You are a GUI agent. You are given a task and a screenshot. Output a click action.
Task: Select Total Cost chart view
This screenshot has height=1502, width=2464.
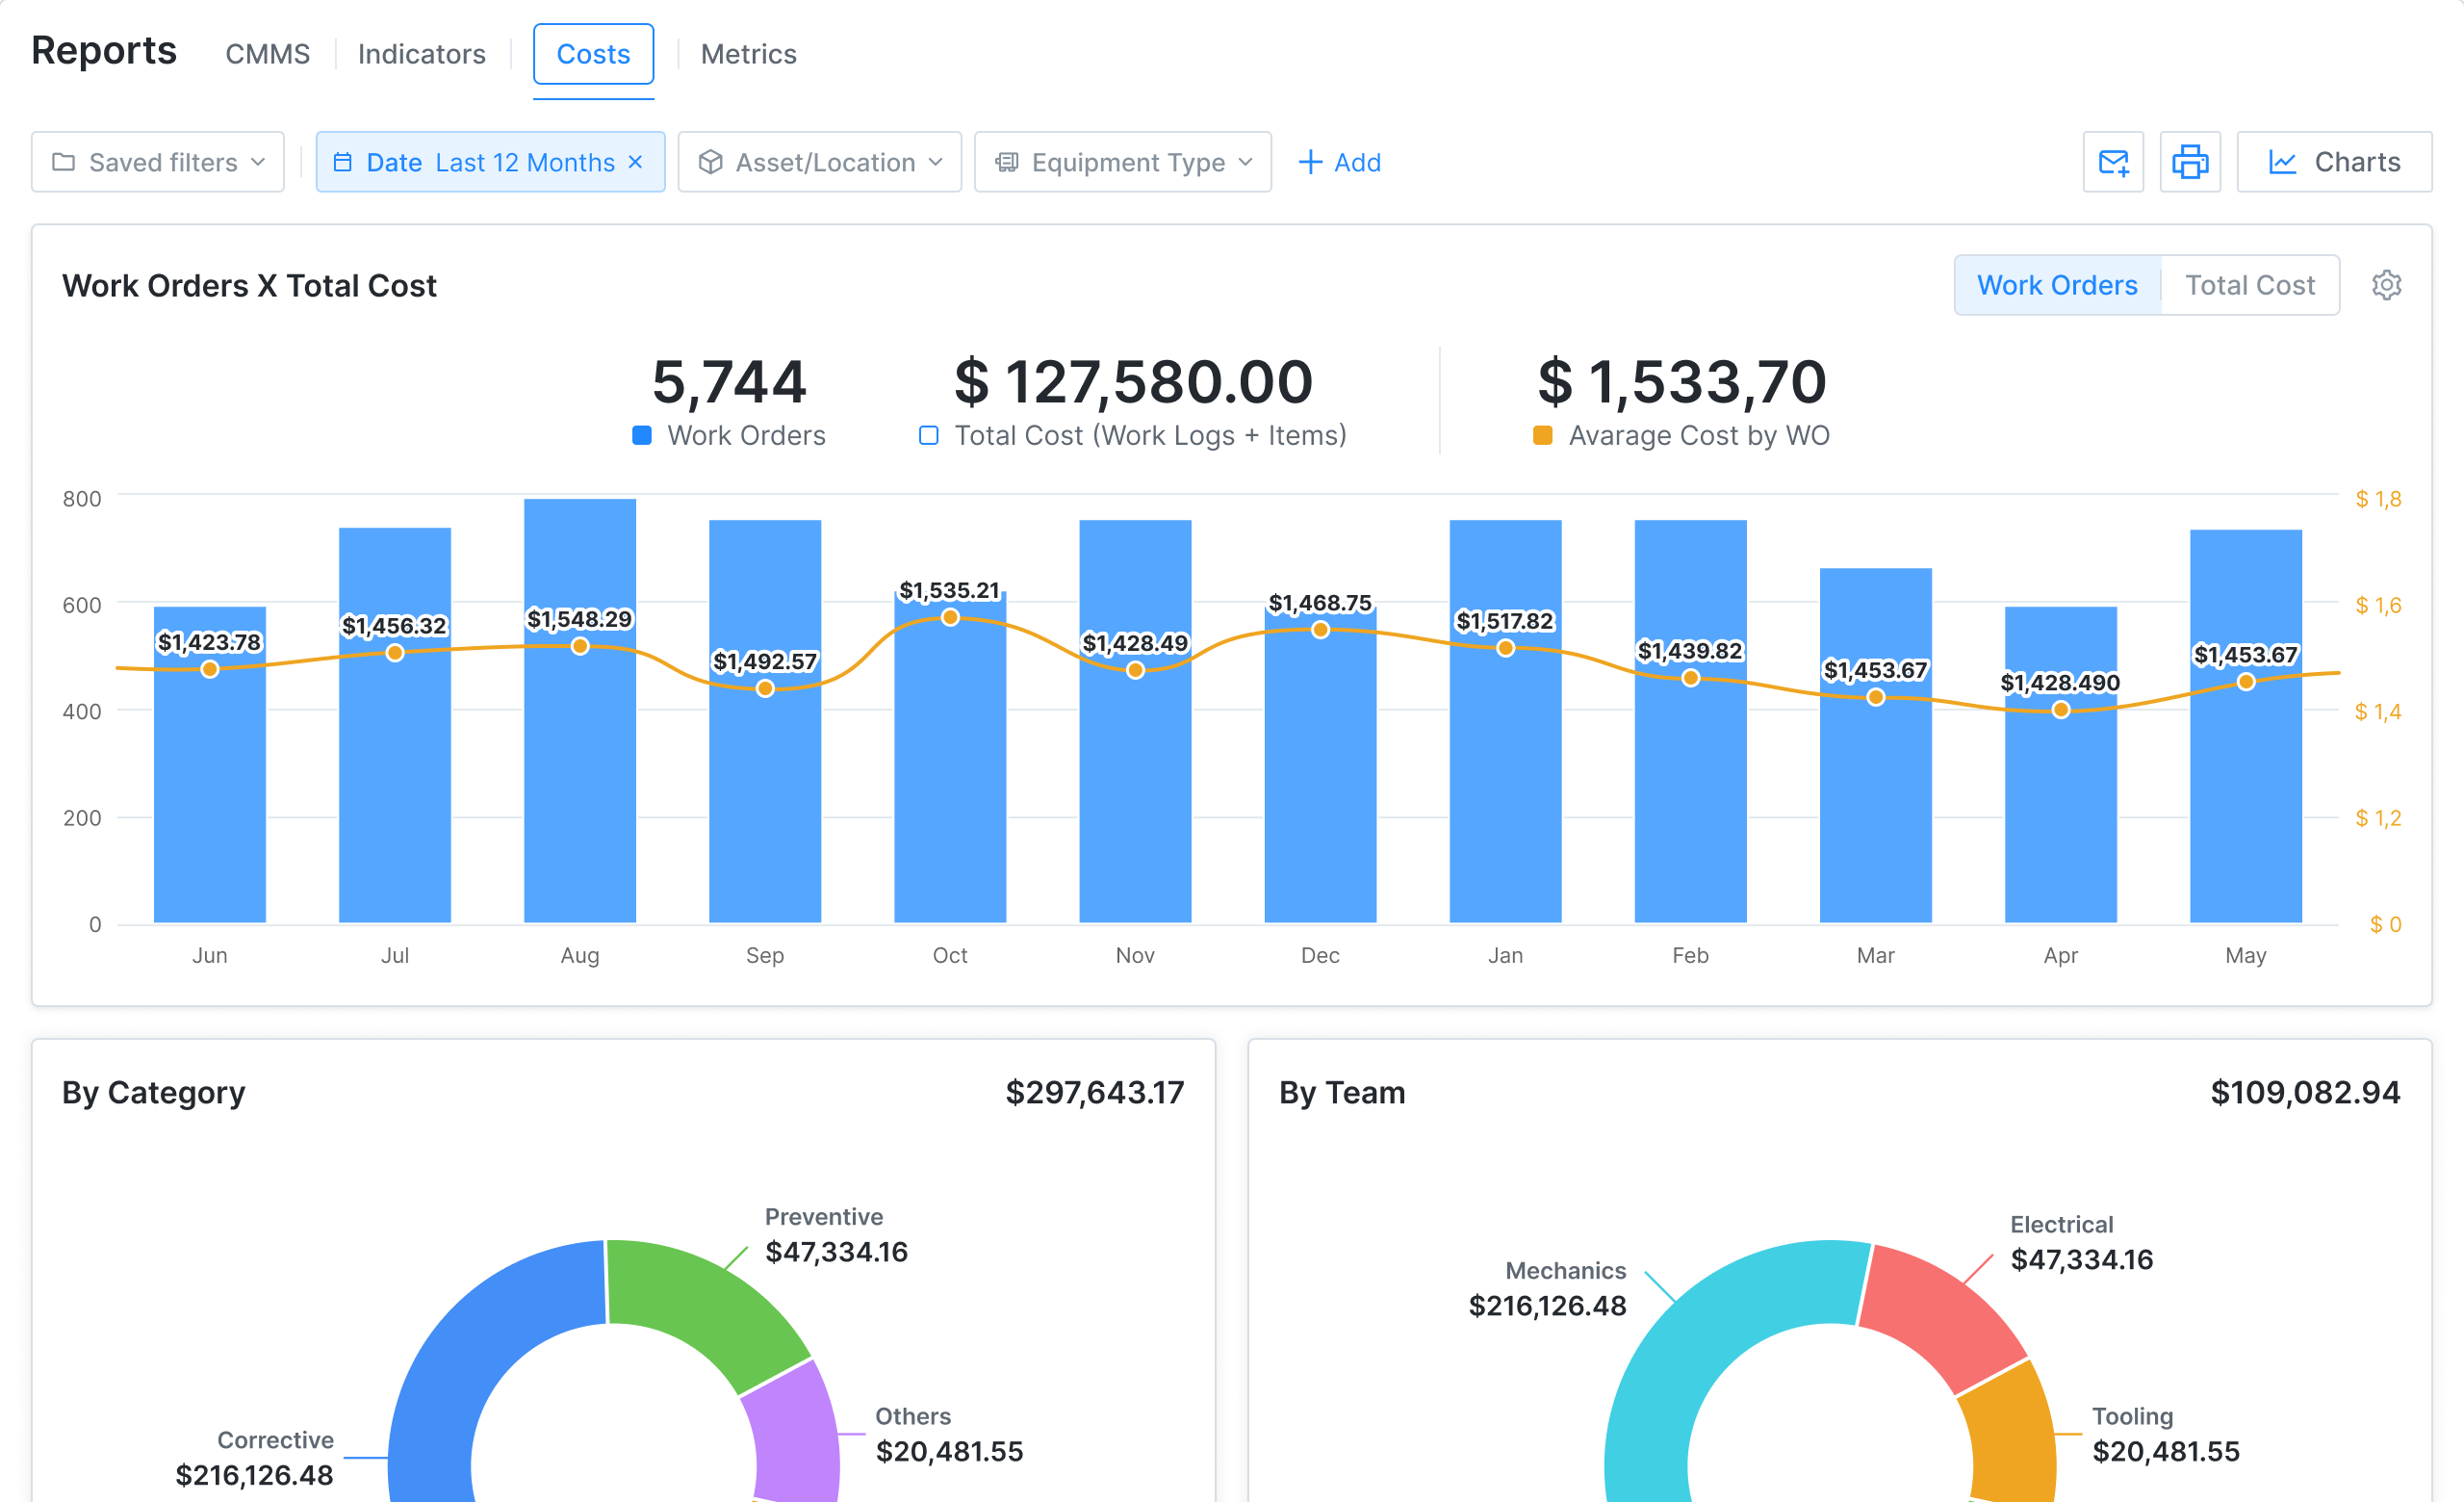2249,285
